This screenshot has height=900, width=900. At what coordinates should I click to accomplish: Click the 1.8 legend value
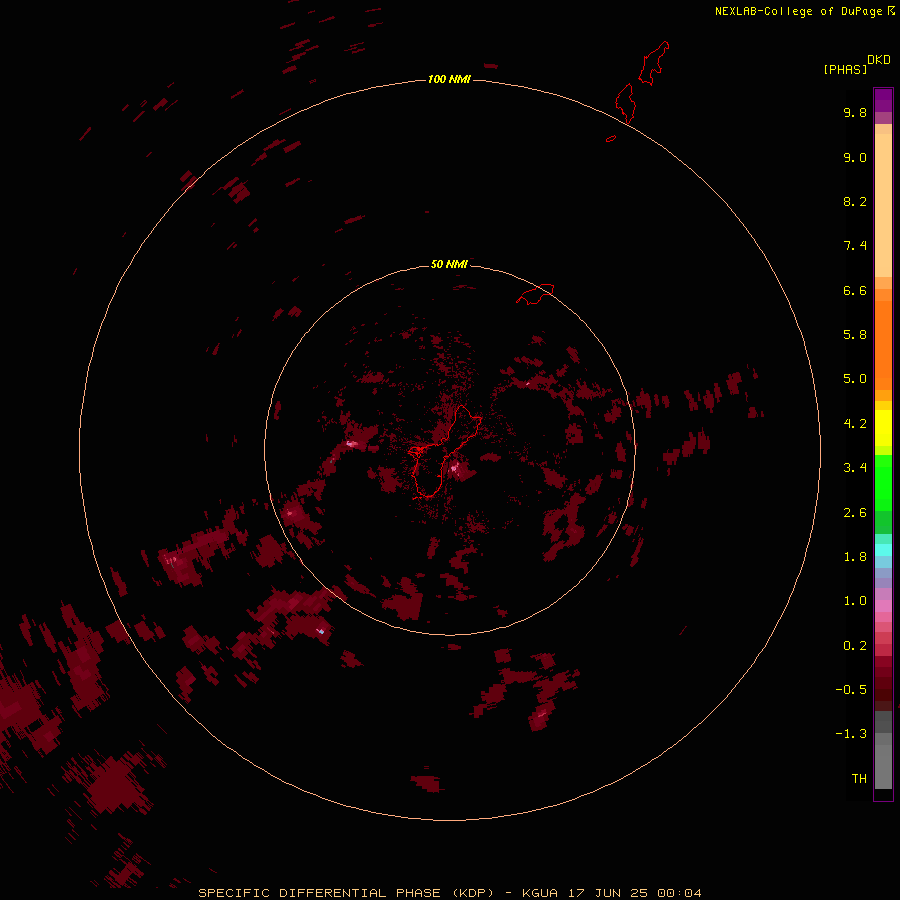855,557
